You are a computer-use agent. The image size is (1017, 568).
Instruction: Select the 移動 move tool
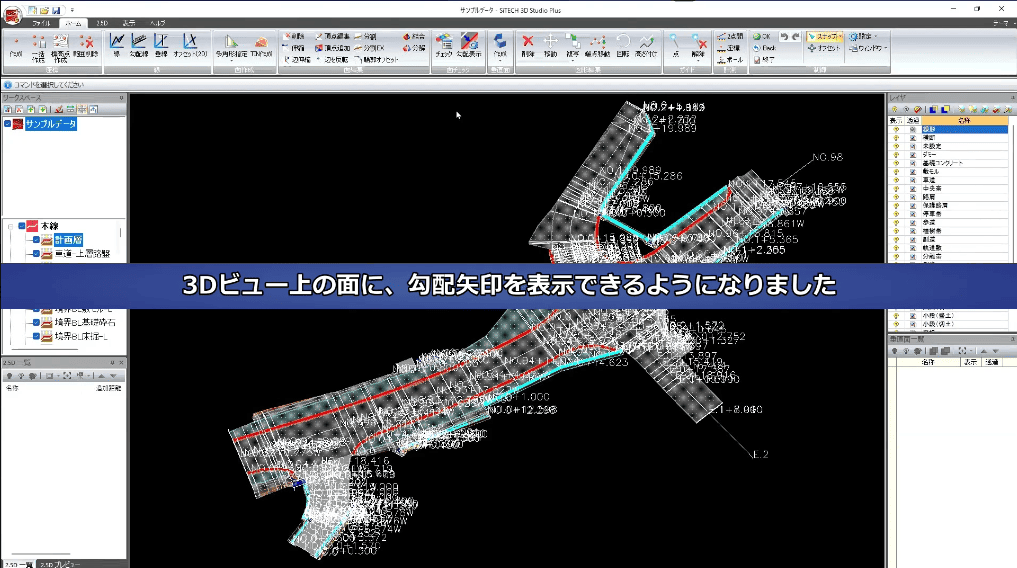(550, 45)
